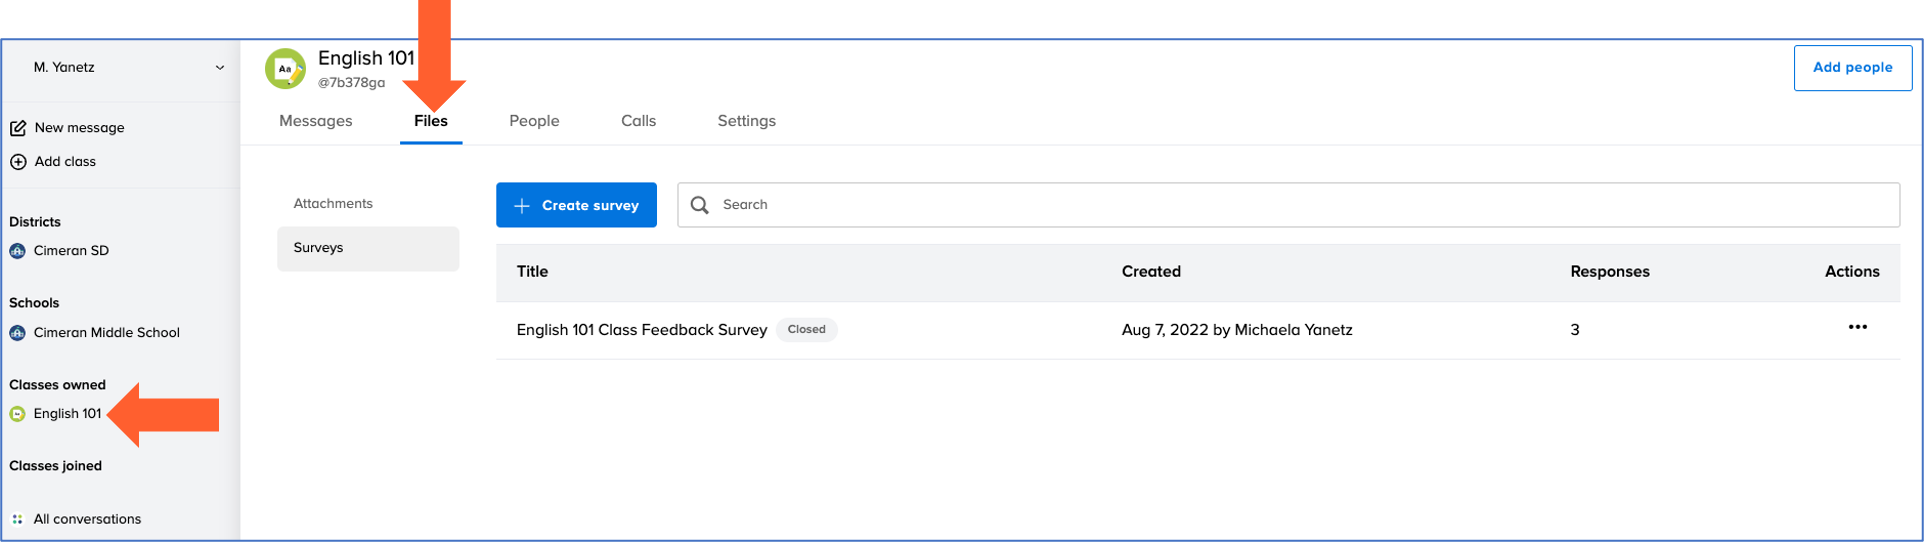Select Attachments in the files sidebar

333,204
